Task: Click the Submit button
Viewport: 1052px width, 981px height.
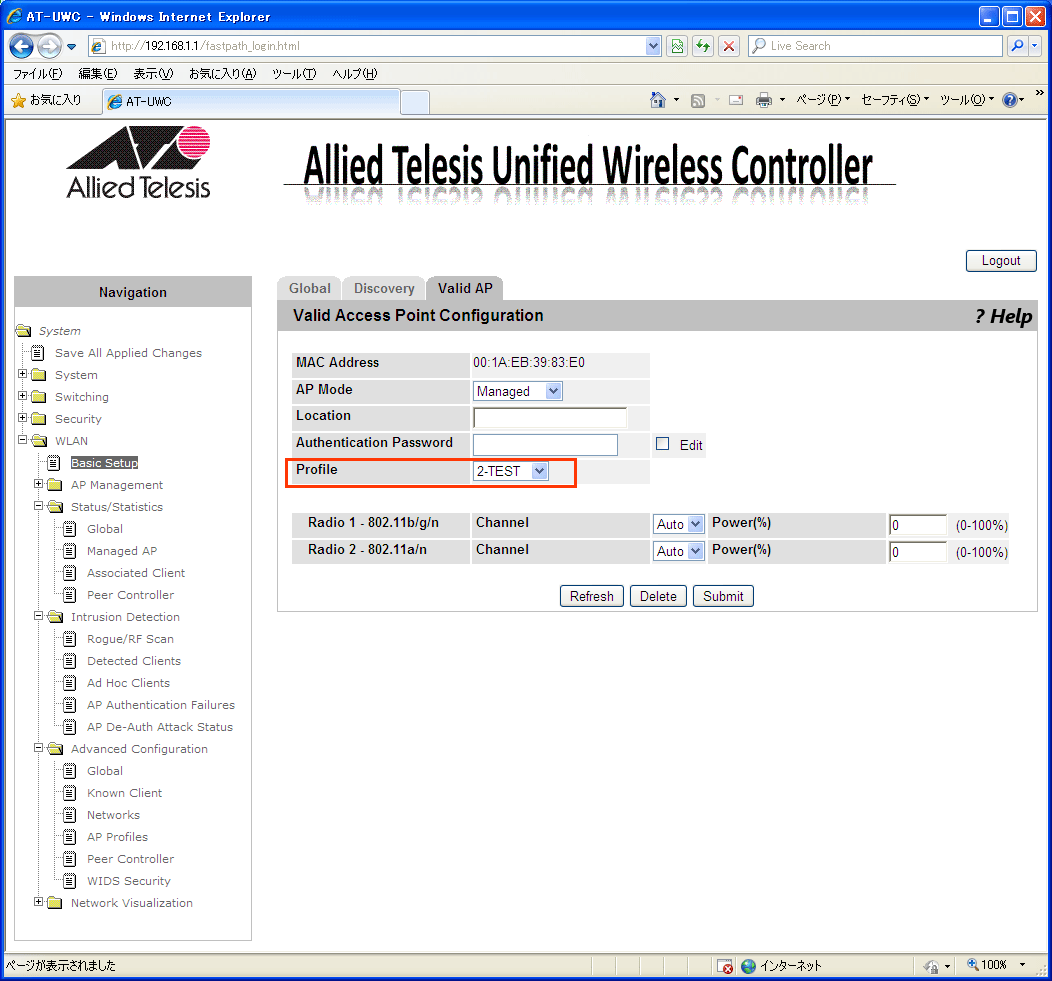Action: [x=723, y=596]
